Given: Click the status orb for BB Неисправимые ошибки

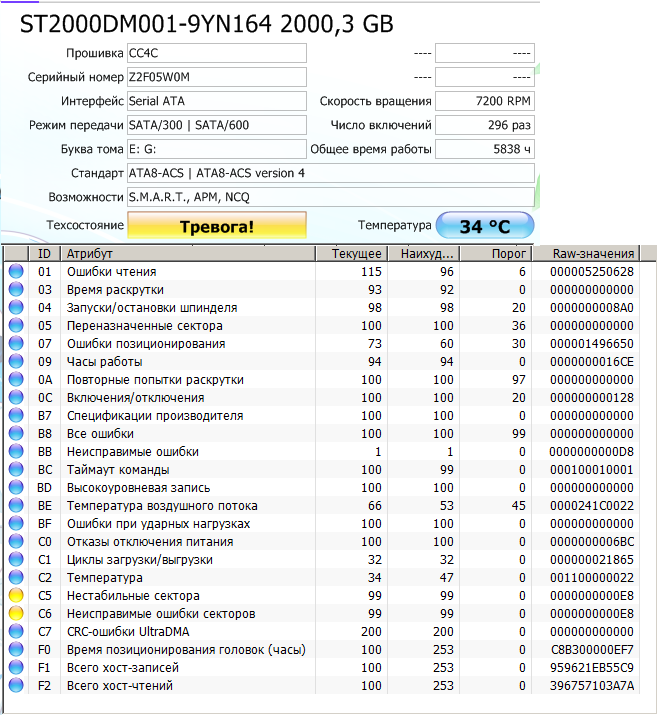Looking at the screenshot, I should (x=16, y=452).
